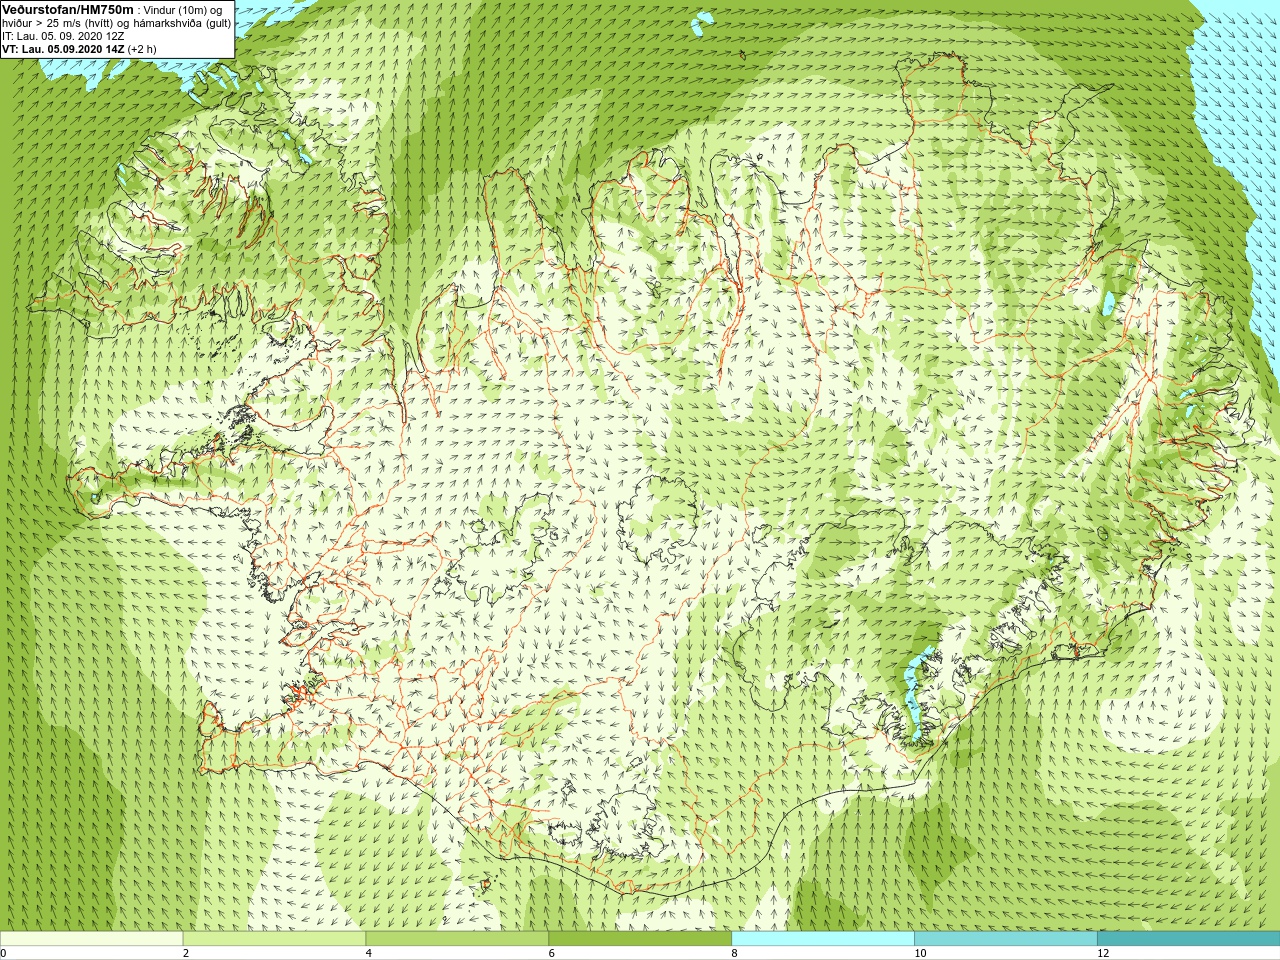Click the 'IT: Lau. 05. 09. 2020 12Z' line

(x=63, y=36)
